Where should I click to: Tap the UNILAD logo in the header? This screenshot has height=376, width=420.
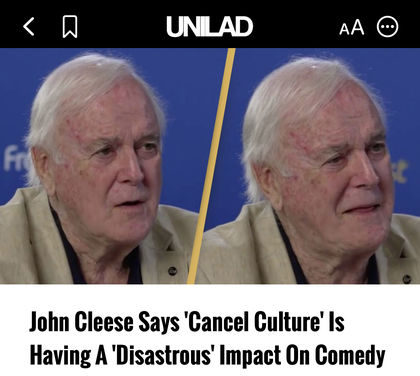tap(210, 26)
